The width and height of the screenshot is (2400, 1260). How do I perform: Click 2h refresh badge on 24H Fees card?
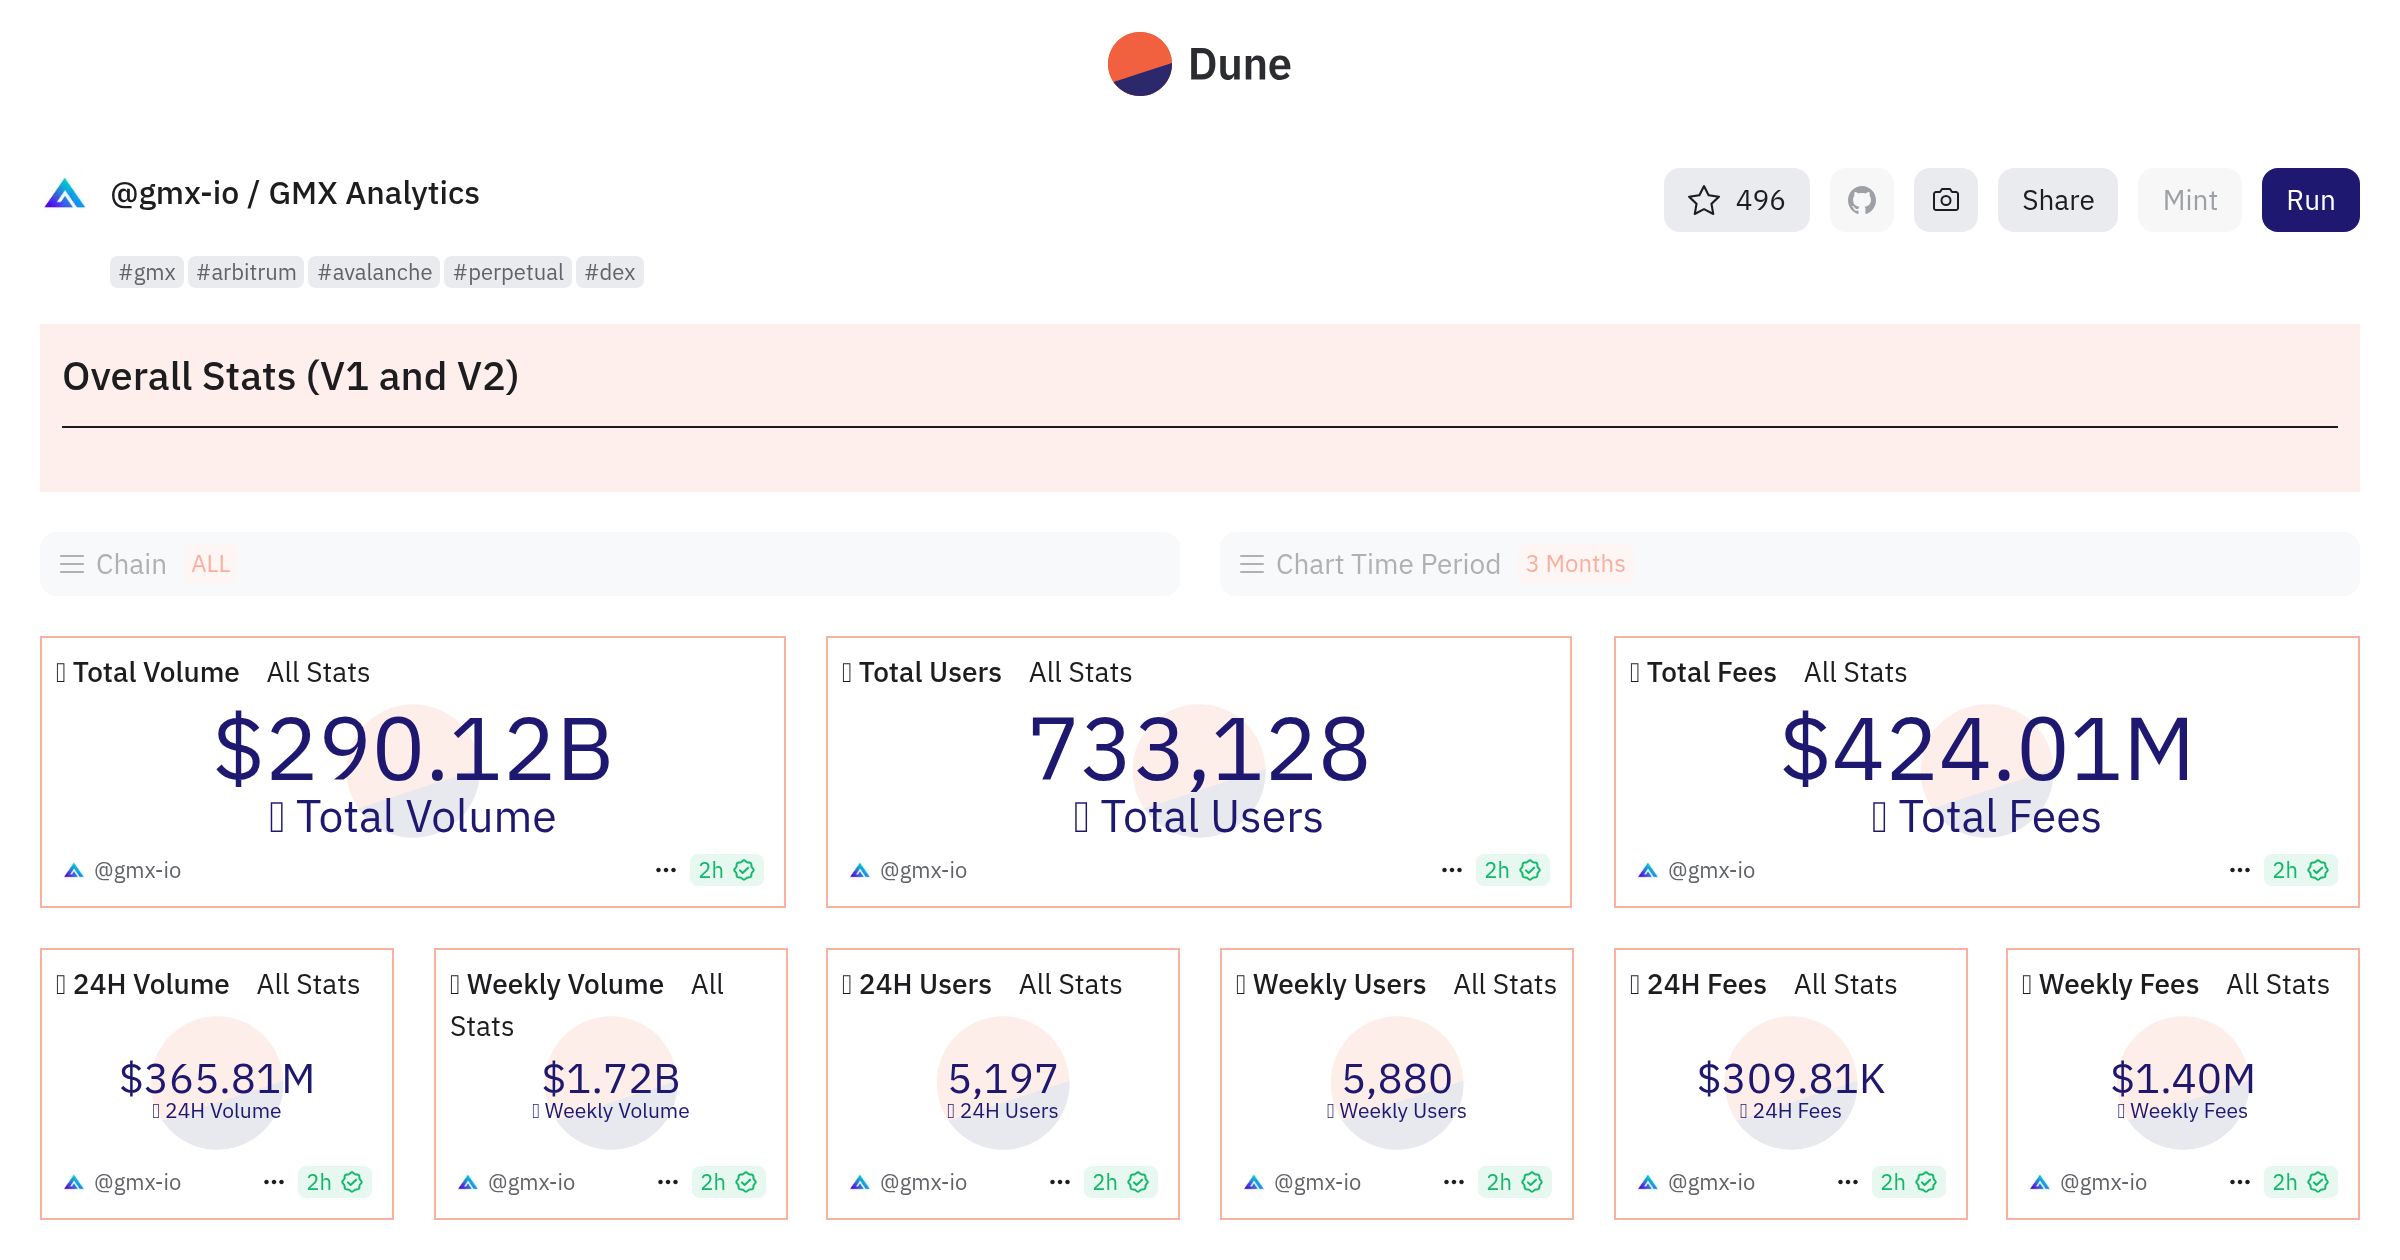[x=1909, y=1182]
